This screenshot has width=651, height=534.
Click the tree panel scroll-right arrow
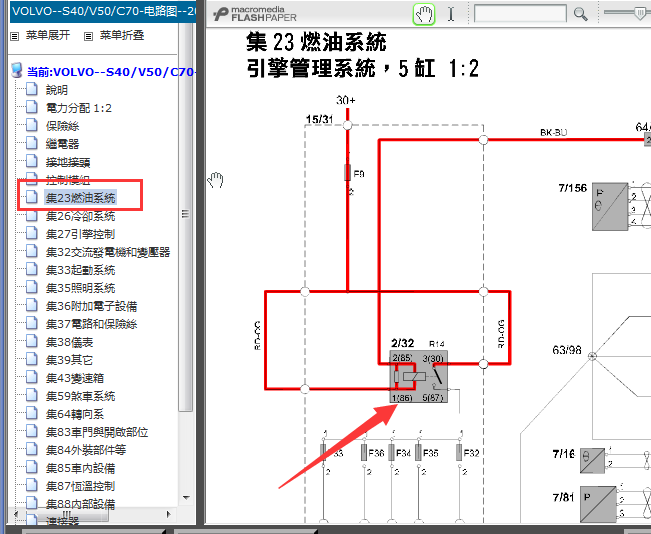(169, 514)
